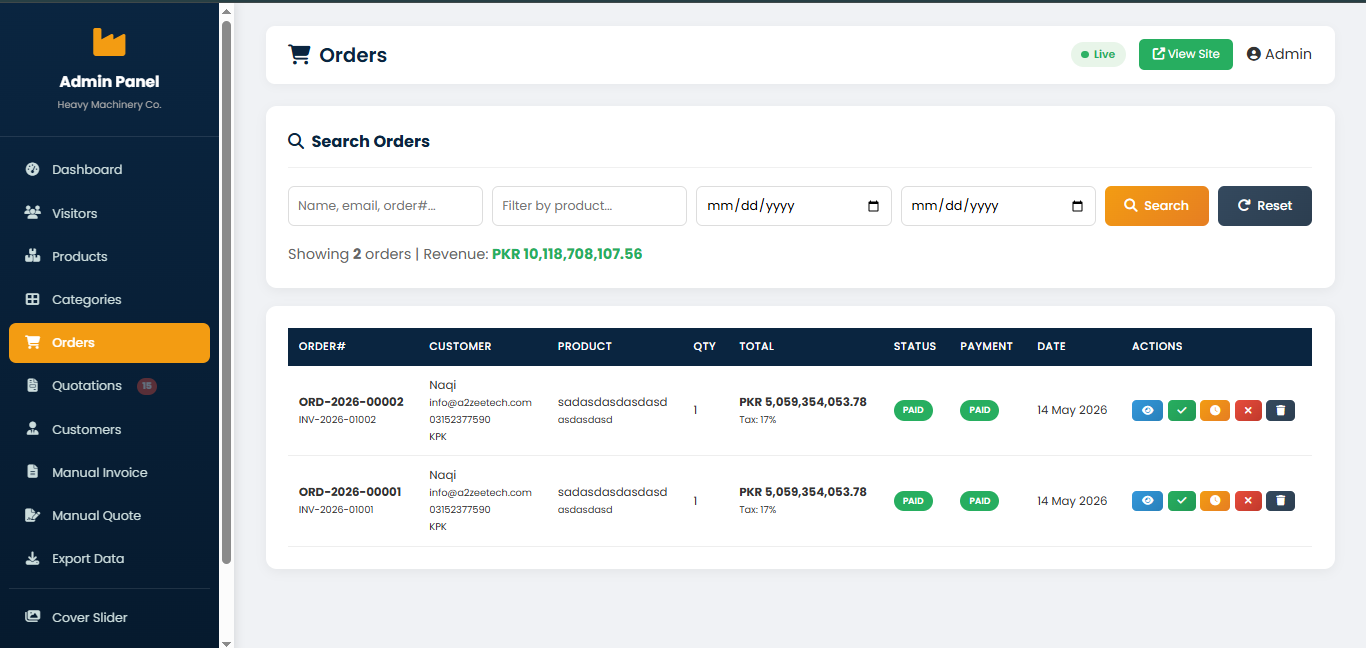This screenshot has width=1366, height=648.
Task: Cancel order ORD-2026-00001 with red X
Action: (x=1248, y=500)
